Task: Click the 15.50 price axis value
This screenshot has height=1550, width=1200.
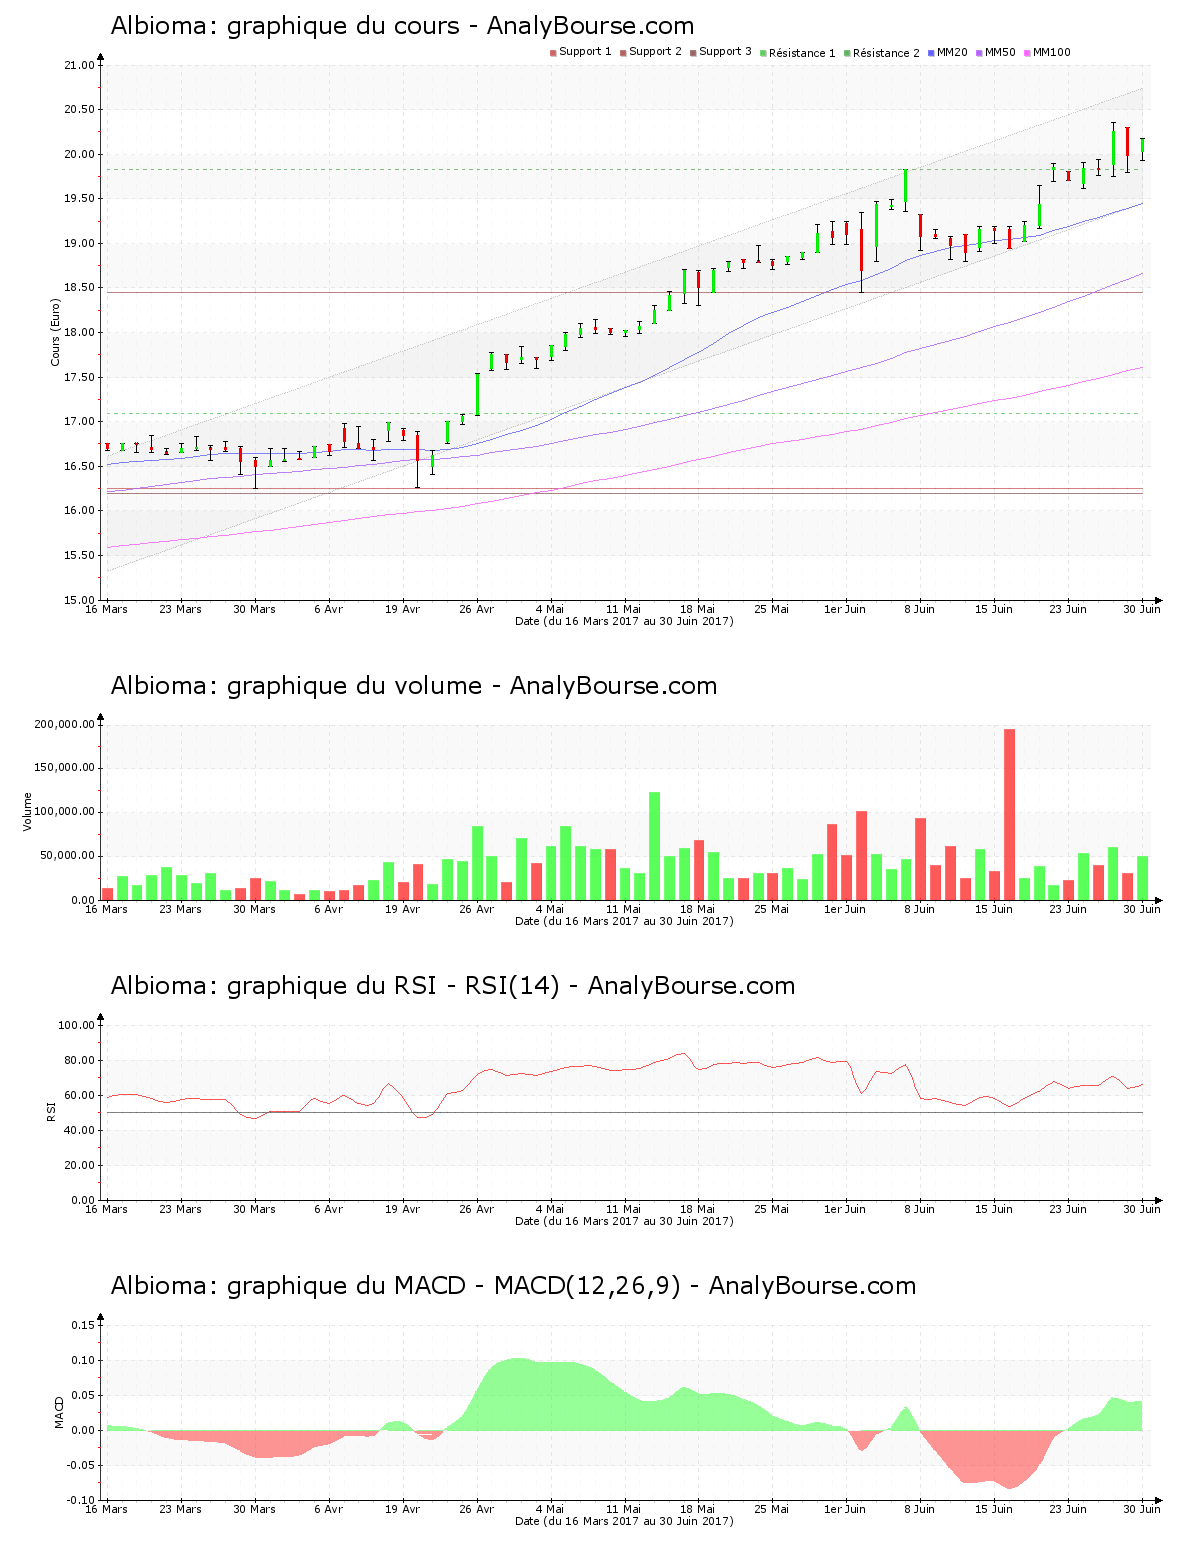Action: tap(79, 556)
